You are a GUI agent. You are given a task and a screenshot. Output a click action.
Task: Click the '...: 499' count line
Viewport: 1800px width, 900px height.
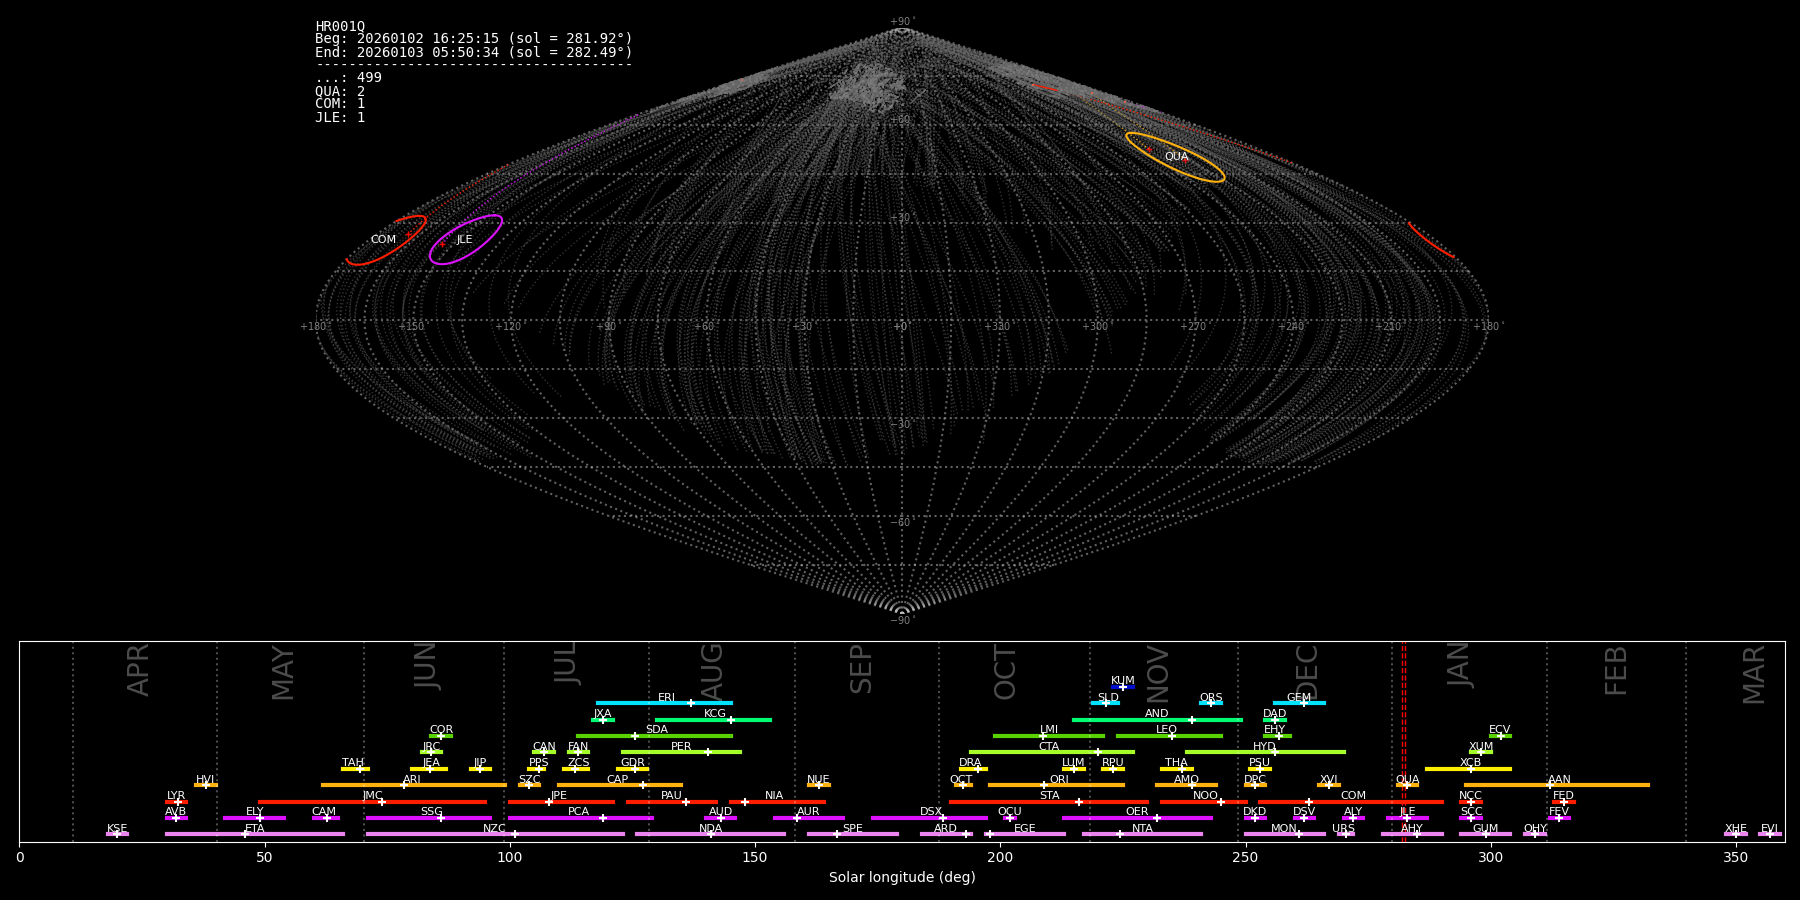point(348,78)
